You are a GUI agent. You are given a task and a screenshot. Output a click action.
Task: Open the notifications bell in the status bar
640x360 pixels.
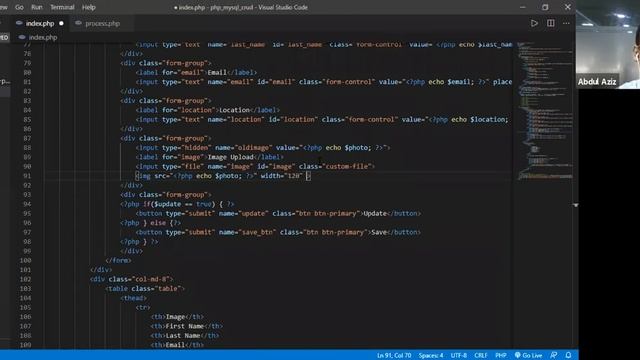pos(568,355)
